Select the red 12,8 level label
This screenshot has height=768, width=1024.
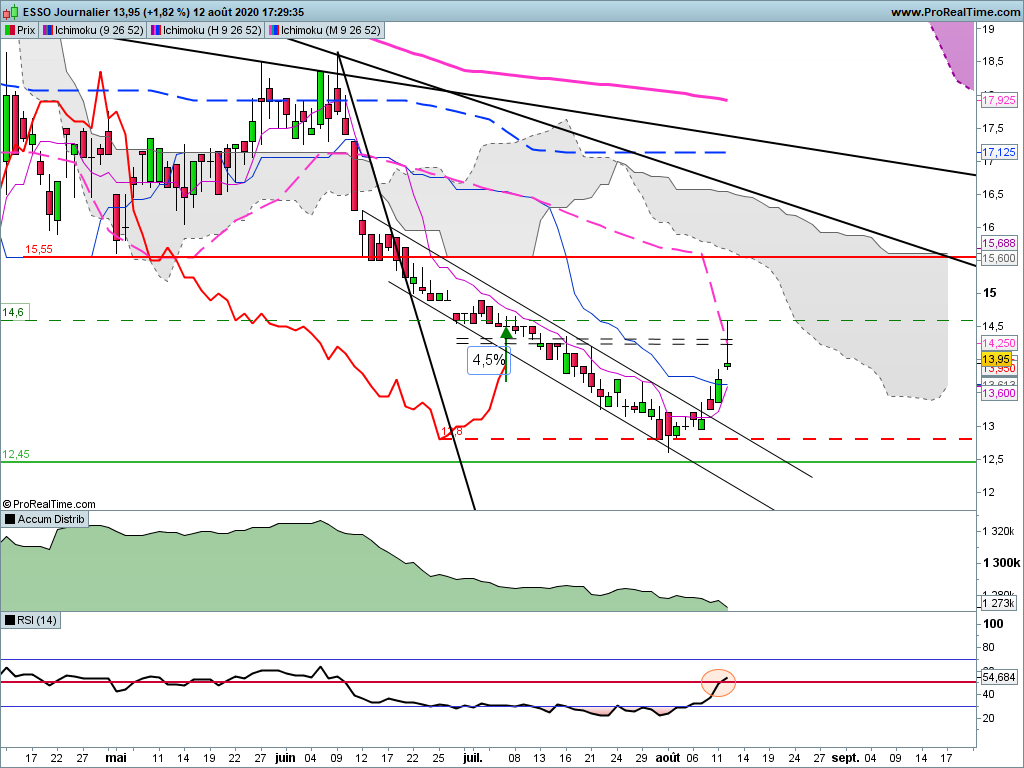click(452, 431)
